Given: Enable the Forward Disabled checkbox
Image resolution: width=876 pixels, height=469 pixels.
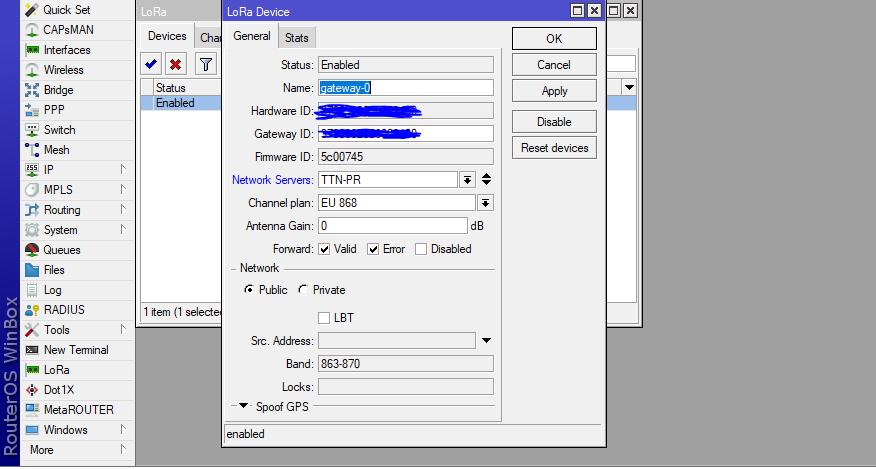Looking at the screenshot, I should (421, 249).
